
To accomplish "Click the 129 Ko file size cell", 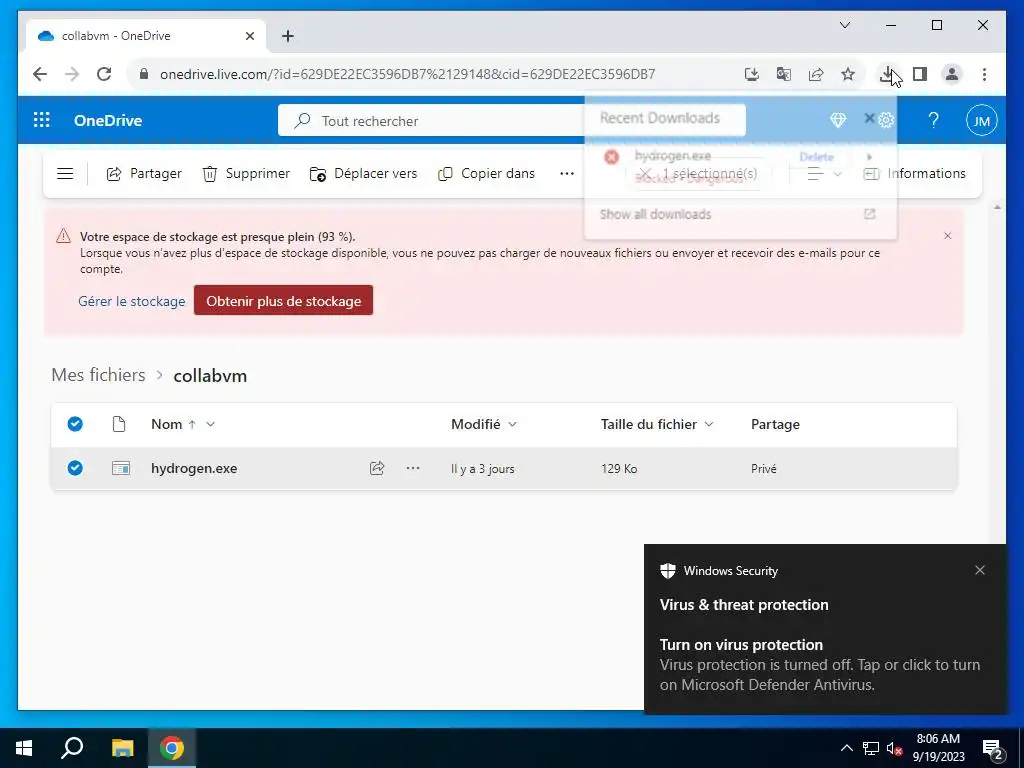I will click(619, 469).
